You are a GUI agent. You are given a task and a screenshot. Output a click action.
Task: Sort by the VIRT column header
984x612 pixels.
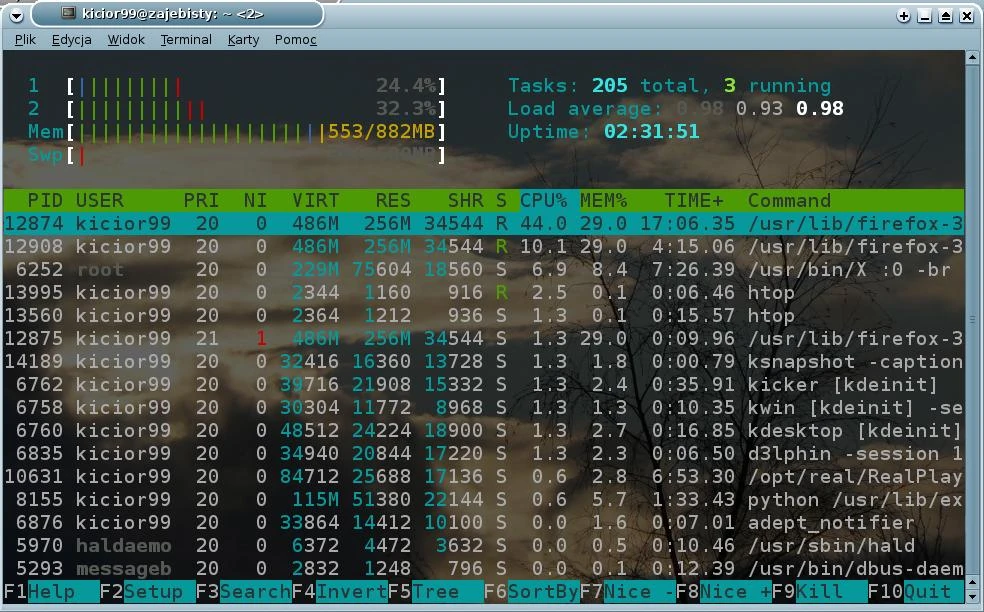click(315, 200)
